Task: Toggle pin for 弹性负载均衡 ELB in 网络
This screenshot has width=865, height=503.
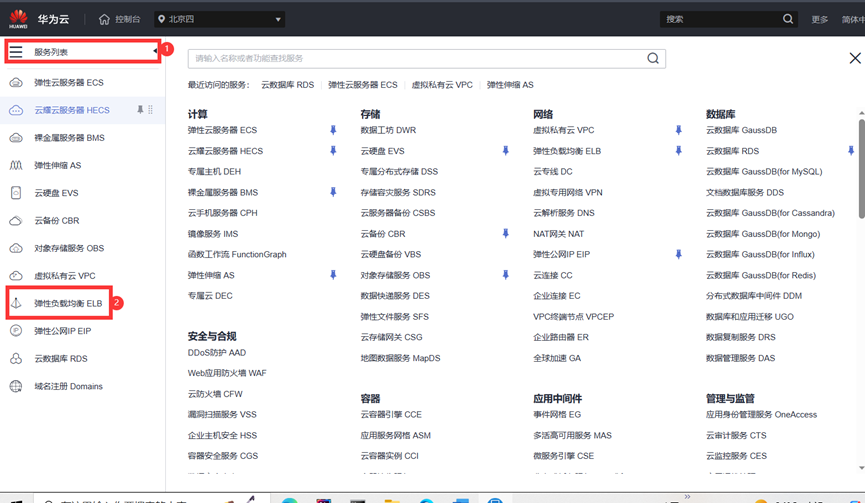Action: [x=679, y=151]
